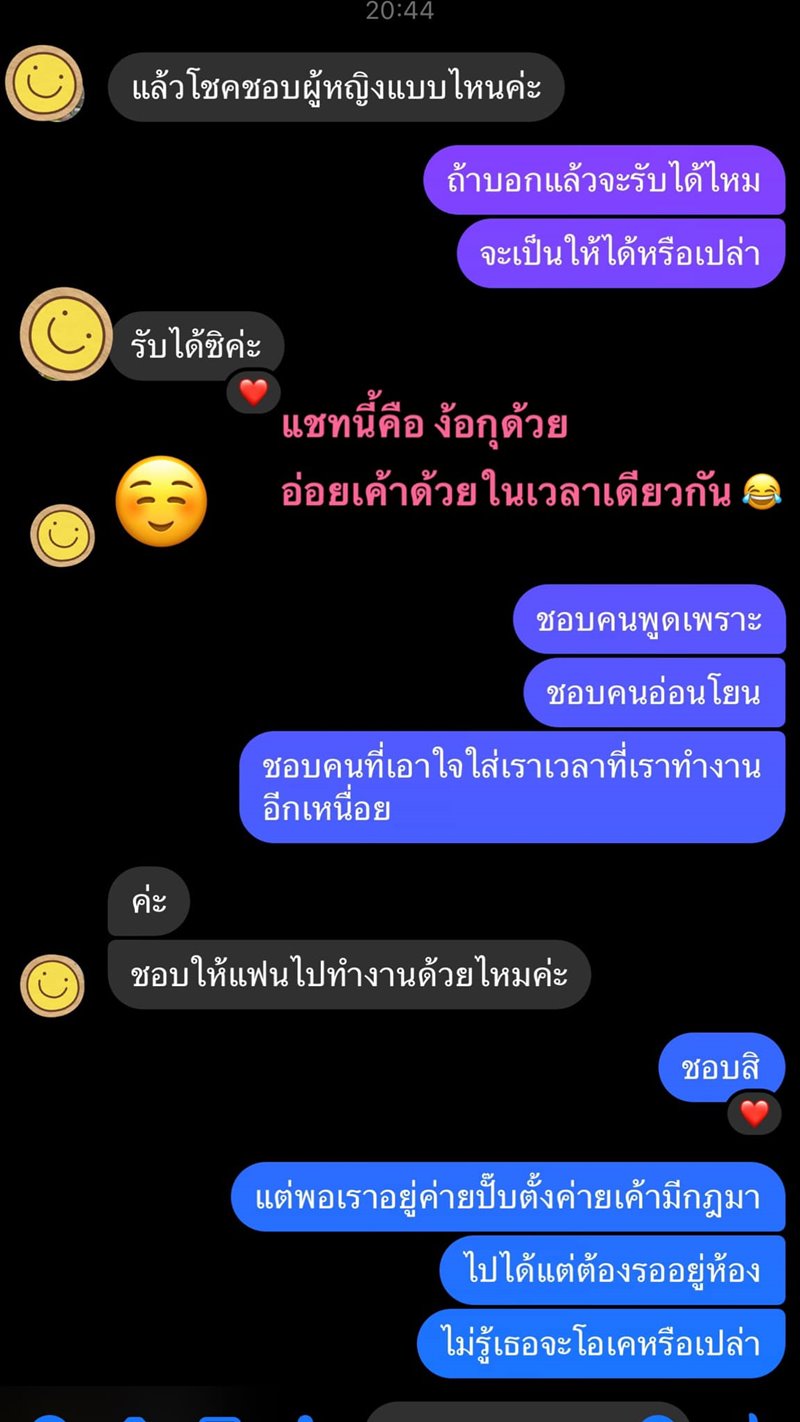800x1422 pixels.
Task: Select the "จะเป็นให้ได้หรือเปล่า" message bubble
Action: [x=621, y=253]
